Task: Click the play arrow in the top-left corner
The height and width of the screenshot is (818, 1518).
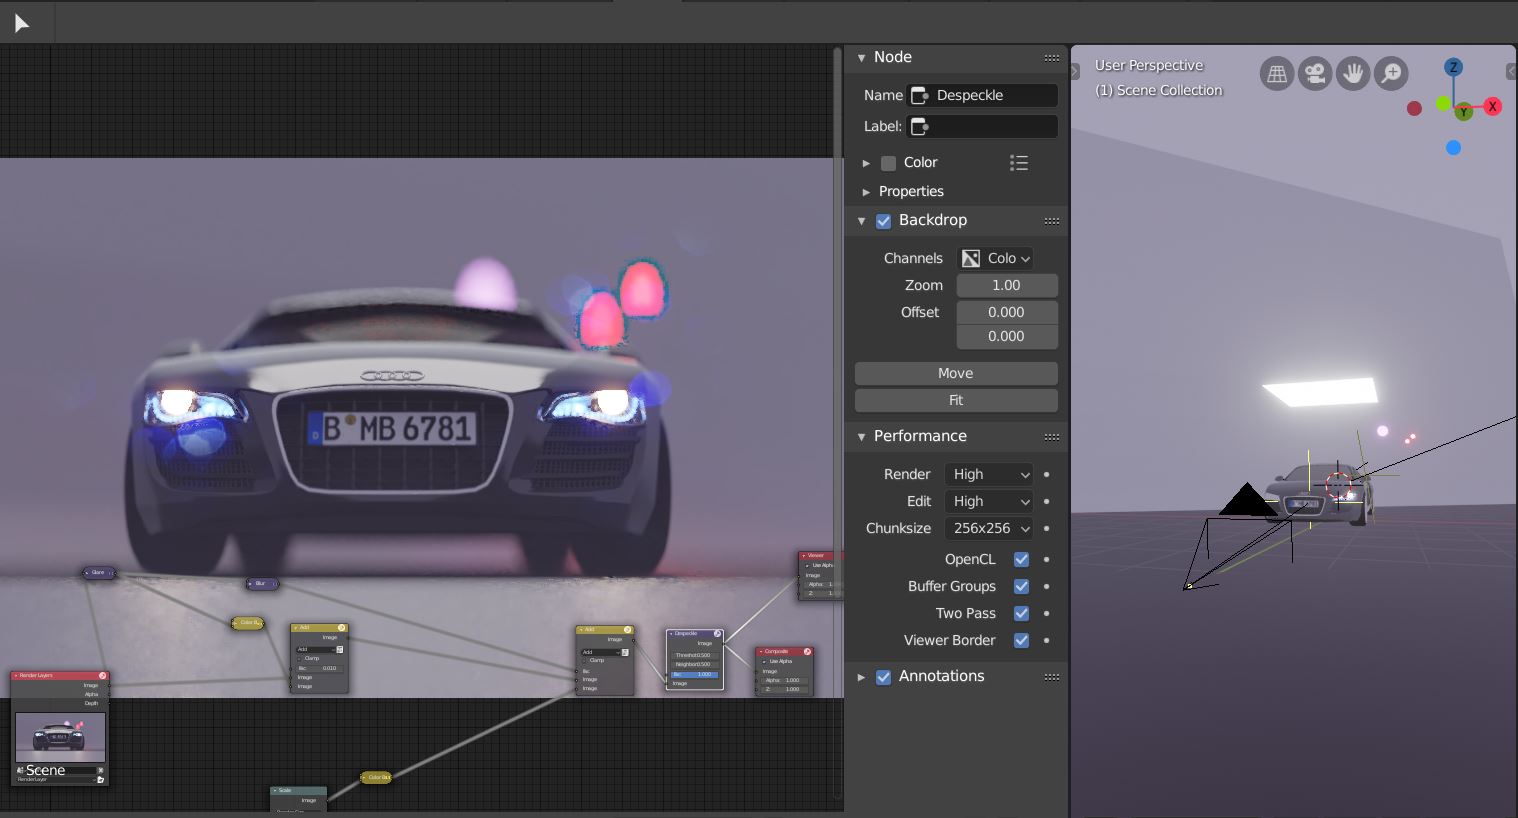Action: click(23, 22)
